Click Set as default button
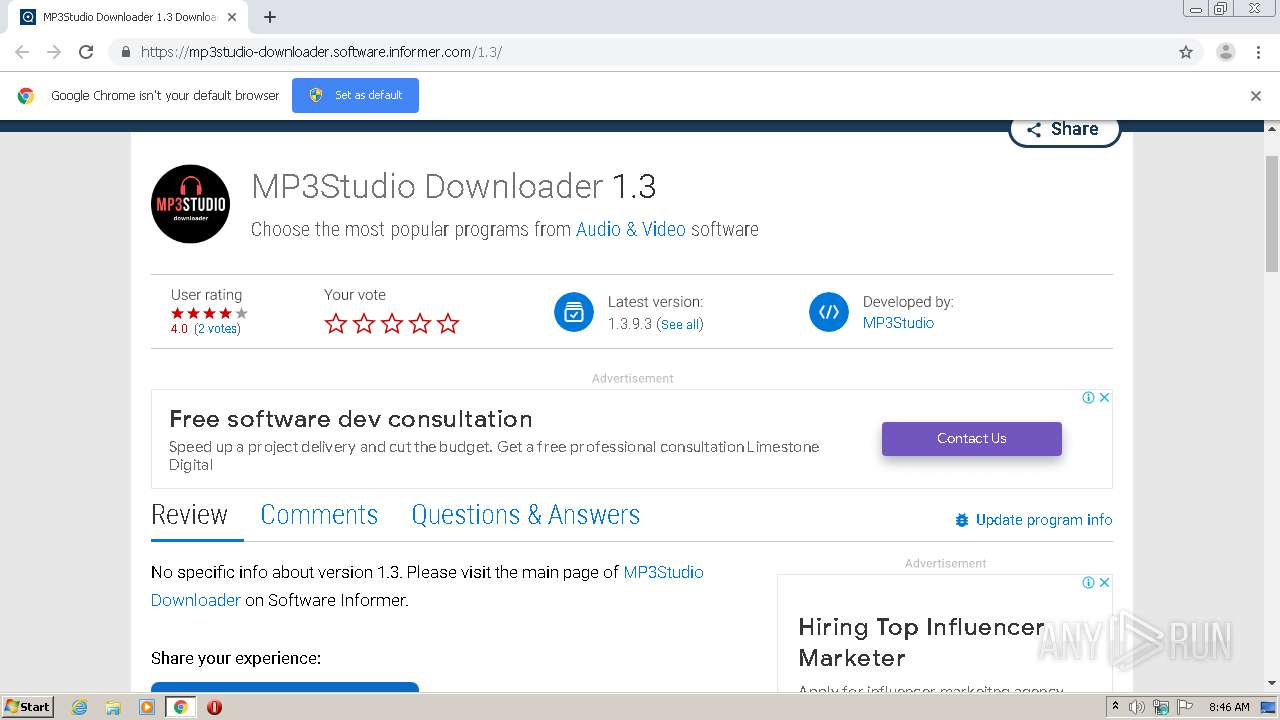This screenshot has width=1280, height=720. (355, 95)
